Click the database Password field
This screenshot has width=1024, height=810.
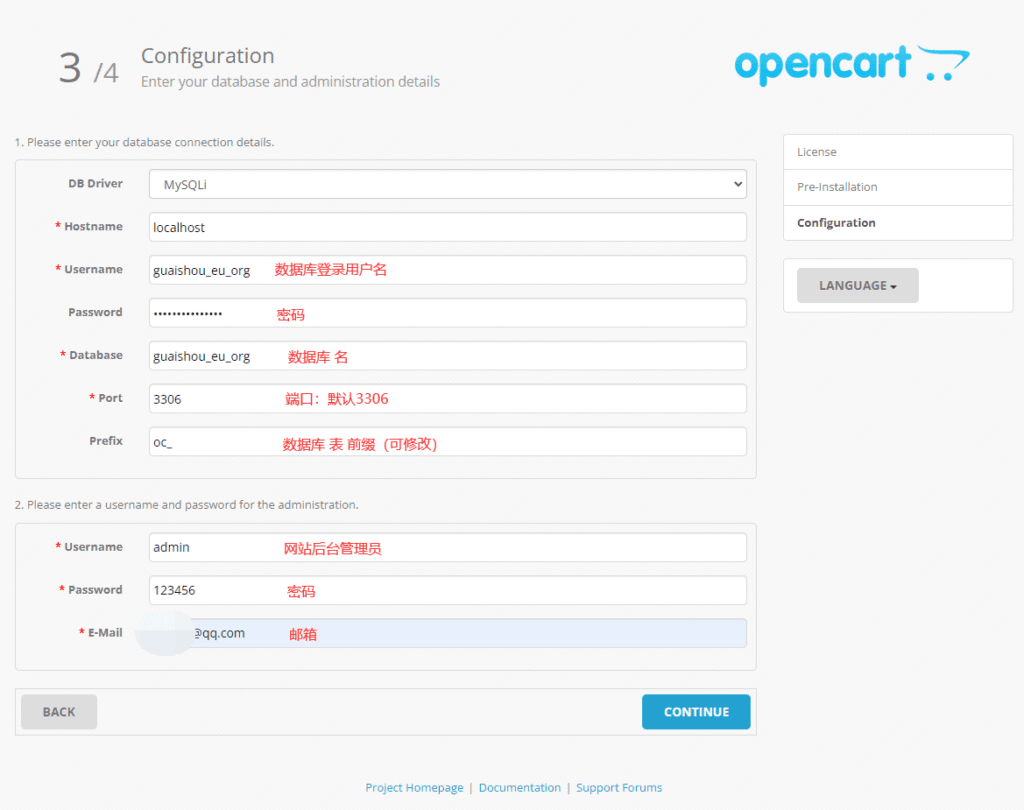[x=447, y=313]
